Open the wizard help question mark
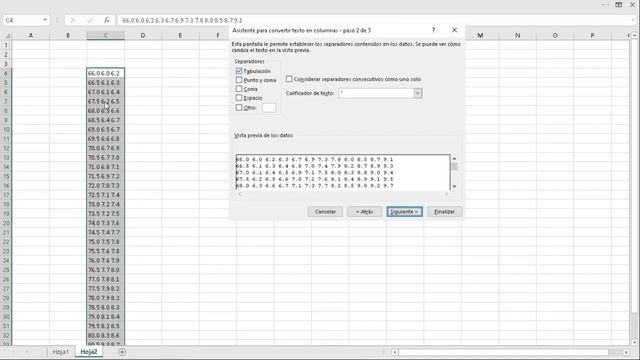Screen dimensions: 640x360 click(433, 30)
